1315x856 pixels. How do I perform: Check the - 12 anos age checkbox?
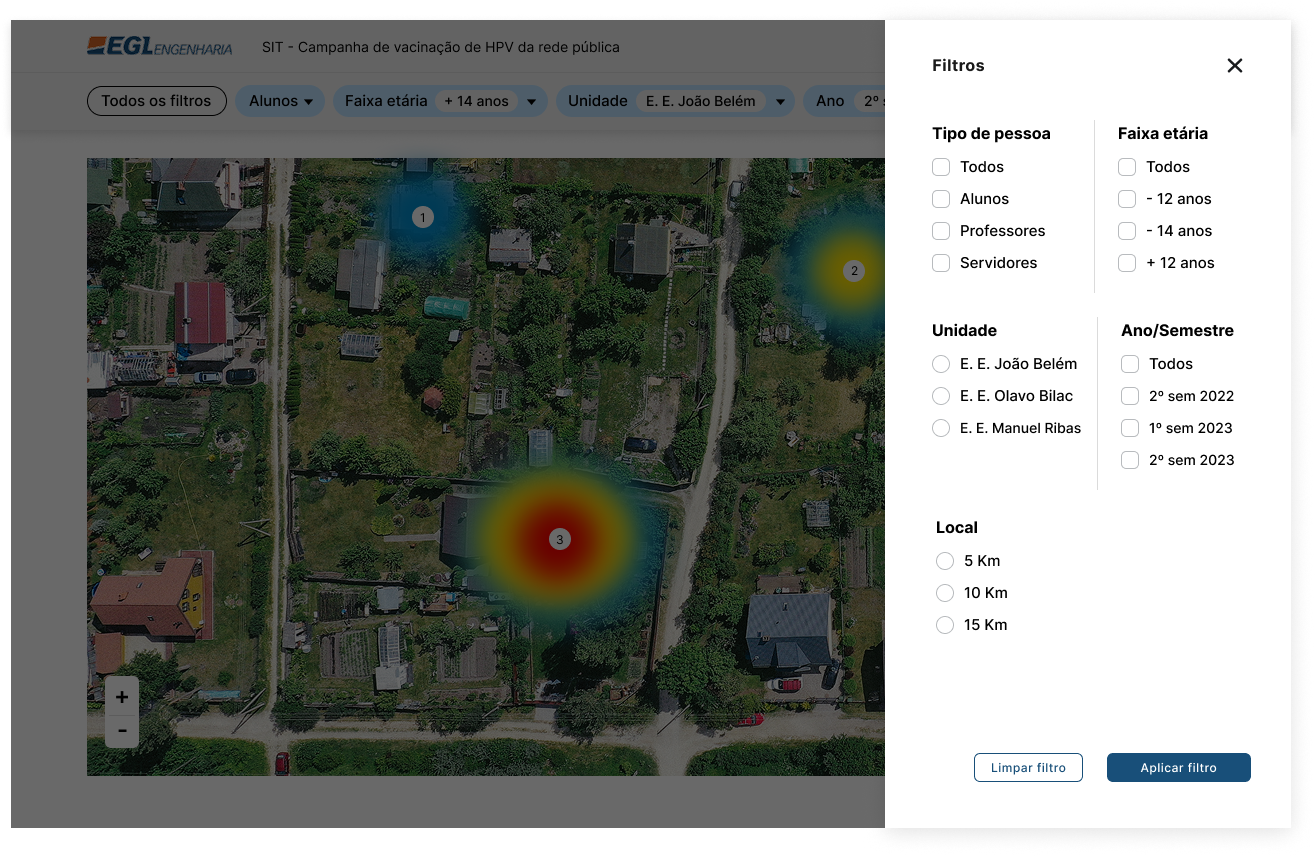coord(1127,199)
